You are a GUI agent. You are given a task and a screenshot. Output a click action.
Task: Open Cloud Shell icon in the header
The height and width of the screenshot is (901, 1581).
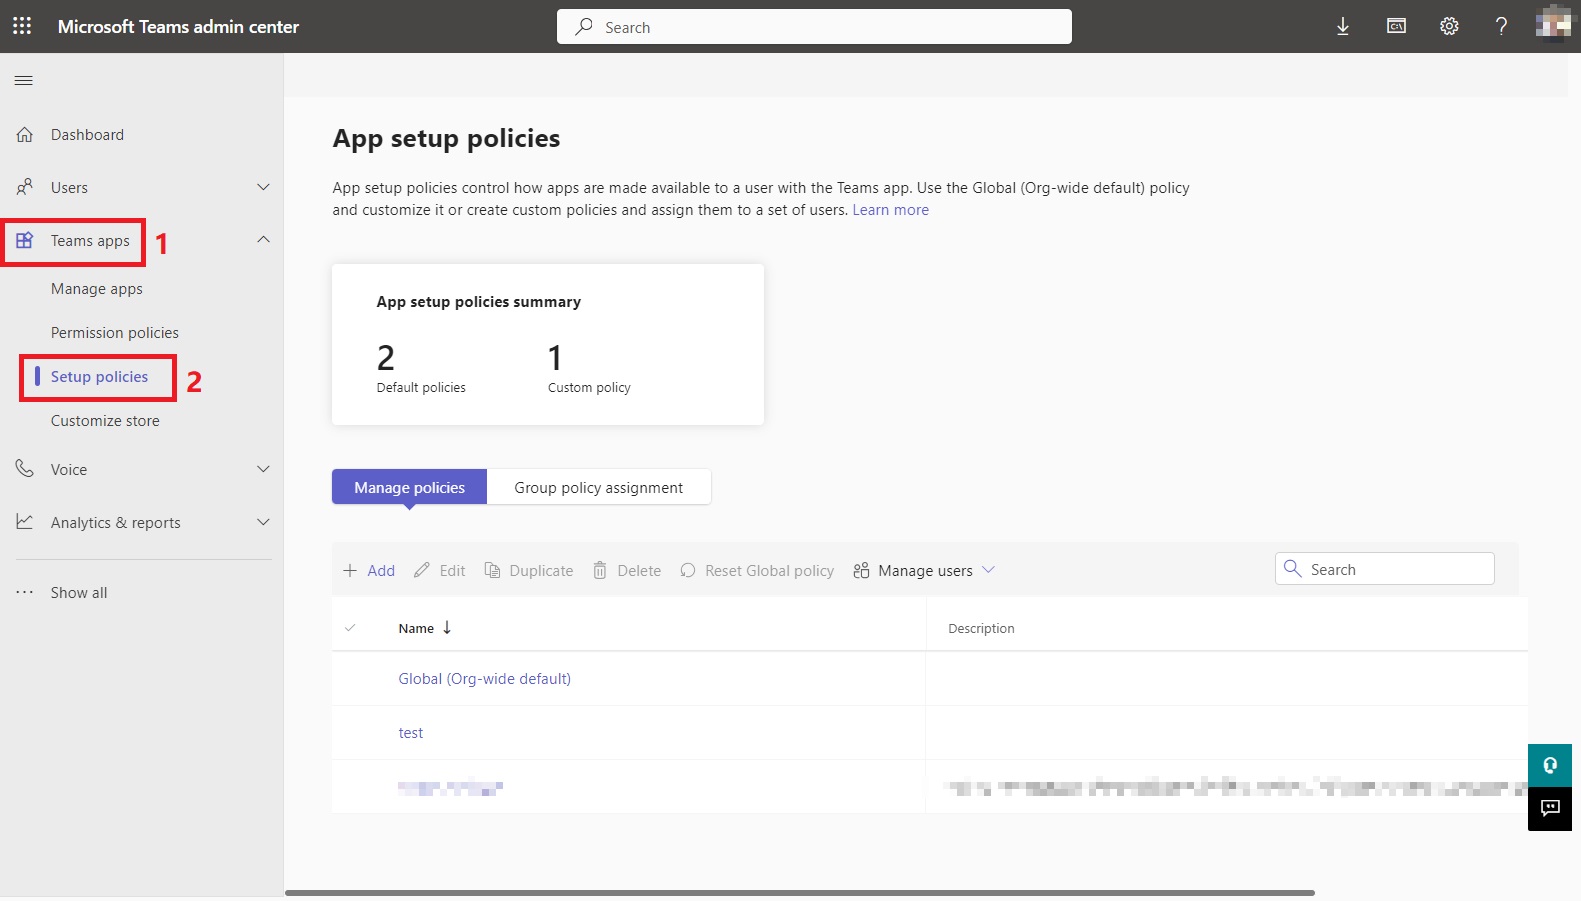click(1396, 26)
